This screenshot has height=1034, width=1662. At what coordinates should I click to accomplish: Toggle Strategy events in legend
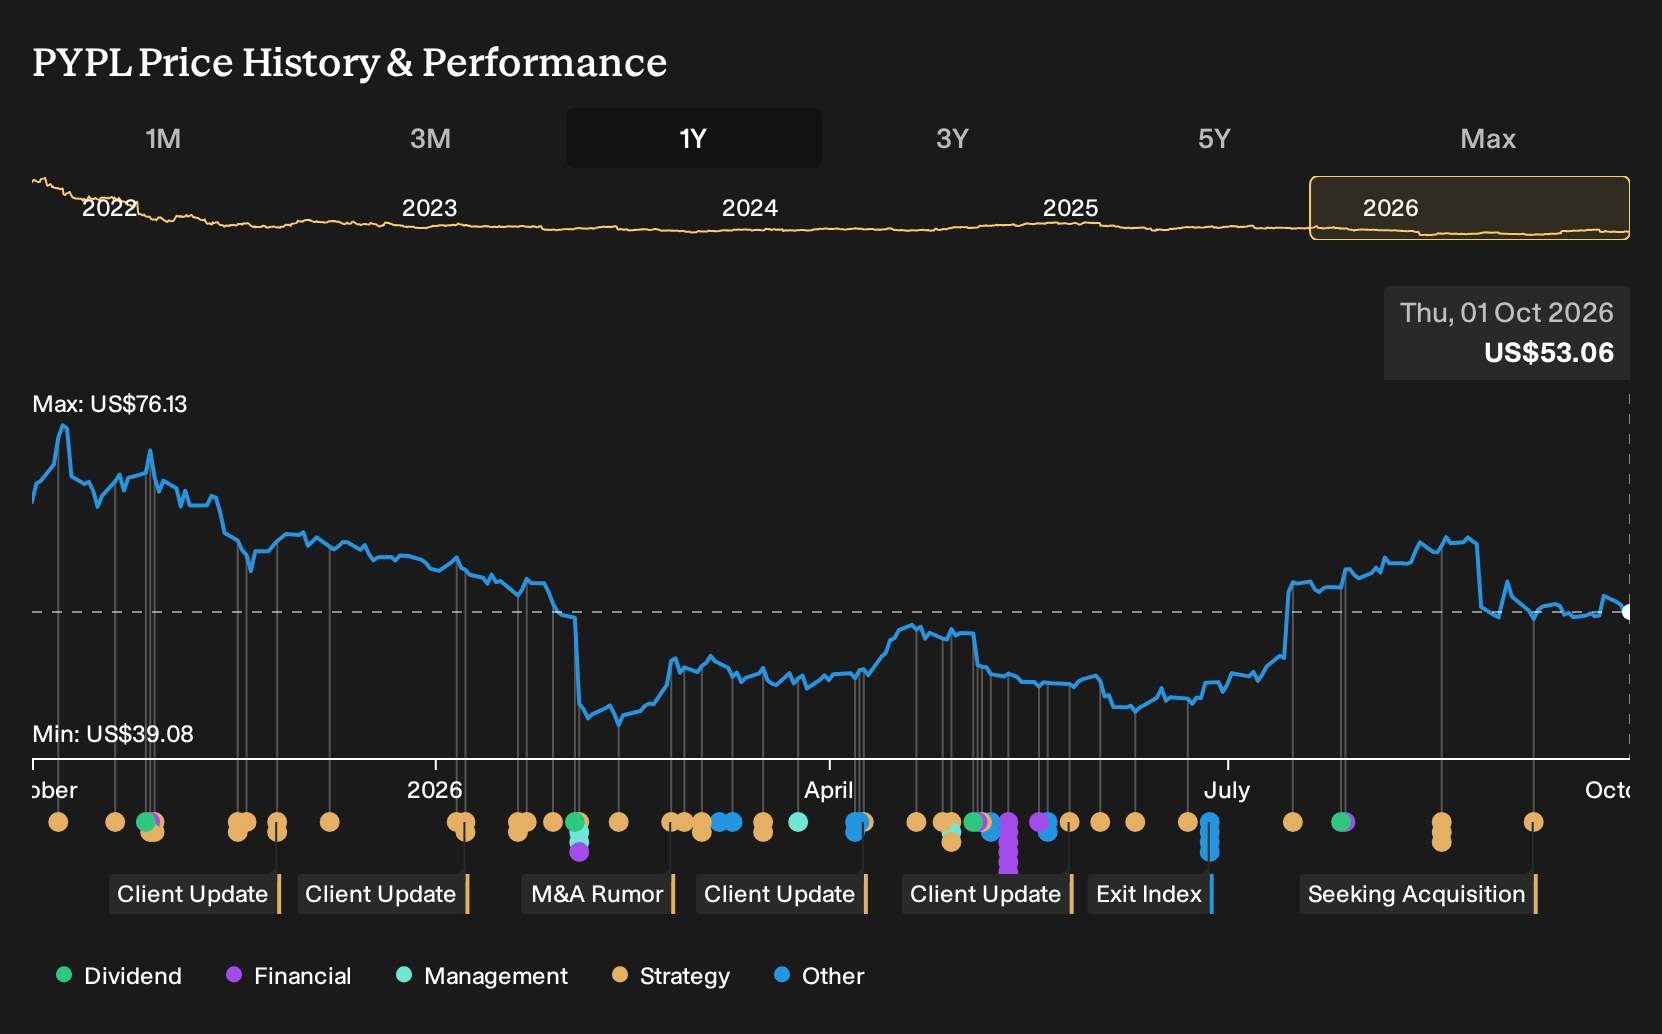pyautogui.click(x=671, y=976)
